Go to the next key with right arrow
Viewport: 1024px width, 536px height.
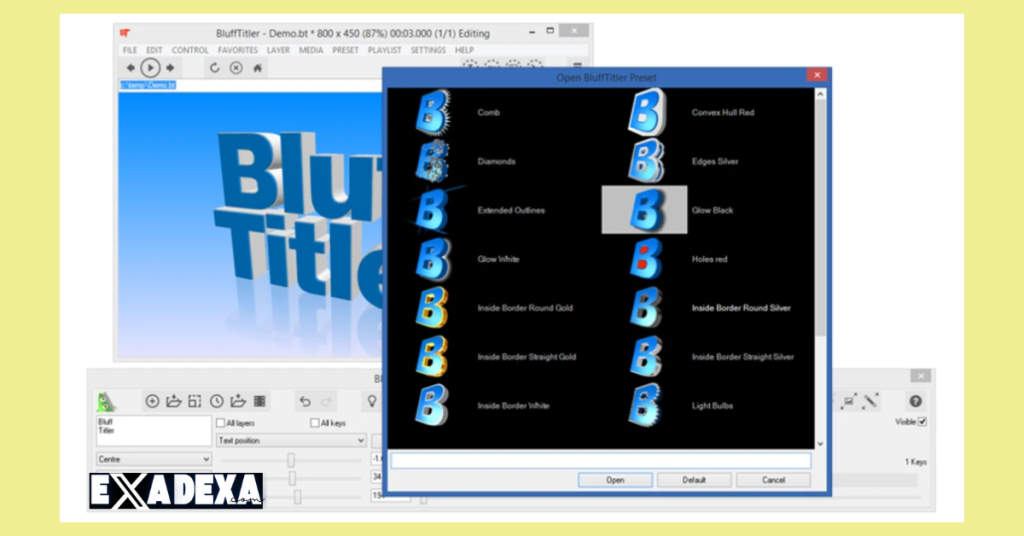pyautogui.click(x=170, y=68)
